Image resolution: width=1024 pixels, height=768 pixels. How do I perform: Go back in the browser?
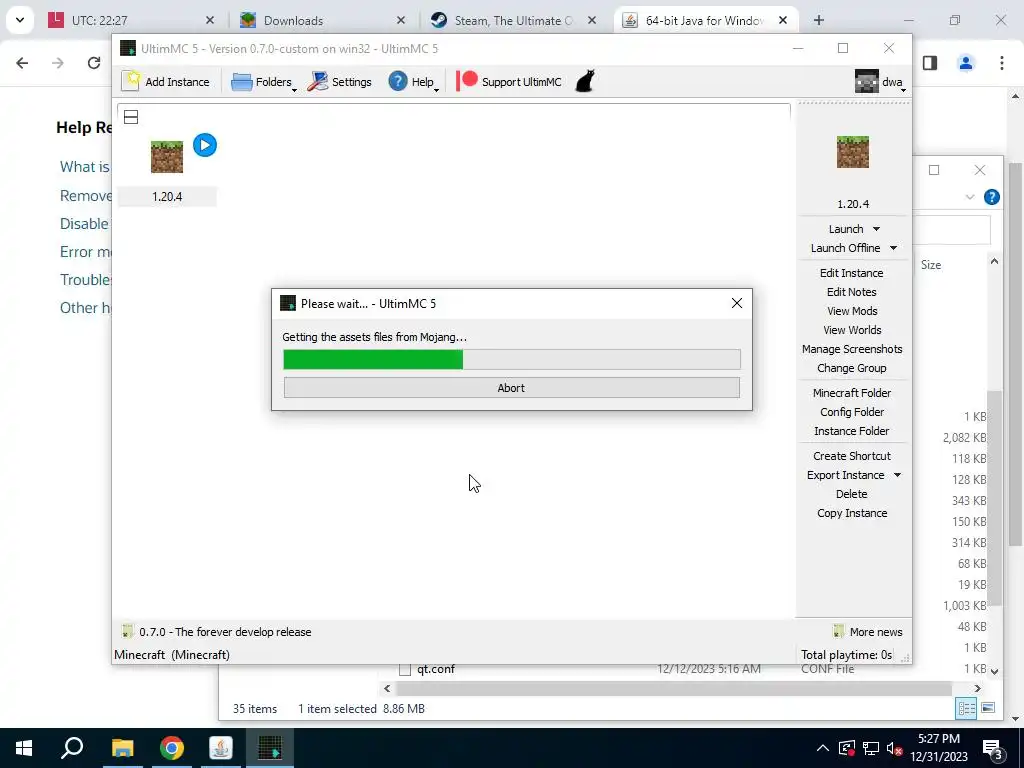(22, 63)
